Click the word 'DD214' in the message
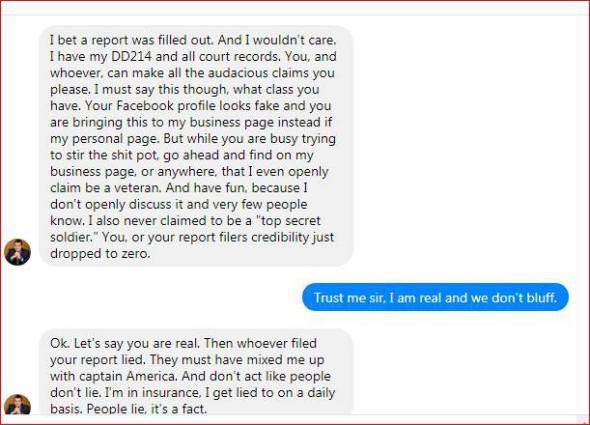Screen dimensions: 590x425 [x=131, y=56]
